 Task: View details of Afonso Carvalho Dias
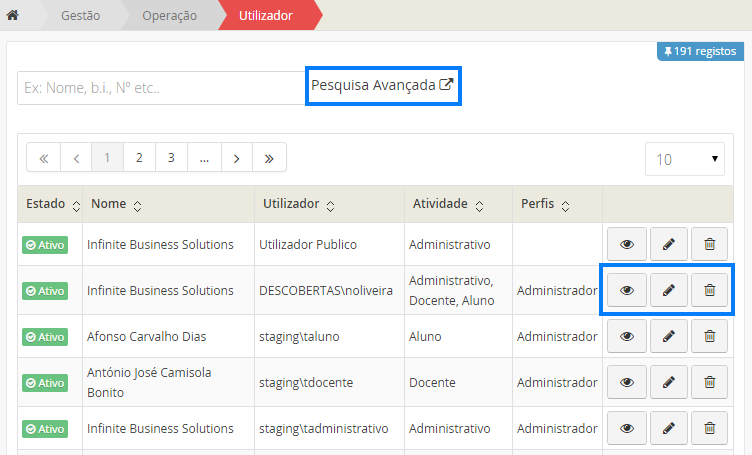pyautogui.click(x=627, y=337)
